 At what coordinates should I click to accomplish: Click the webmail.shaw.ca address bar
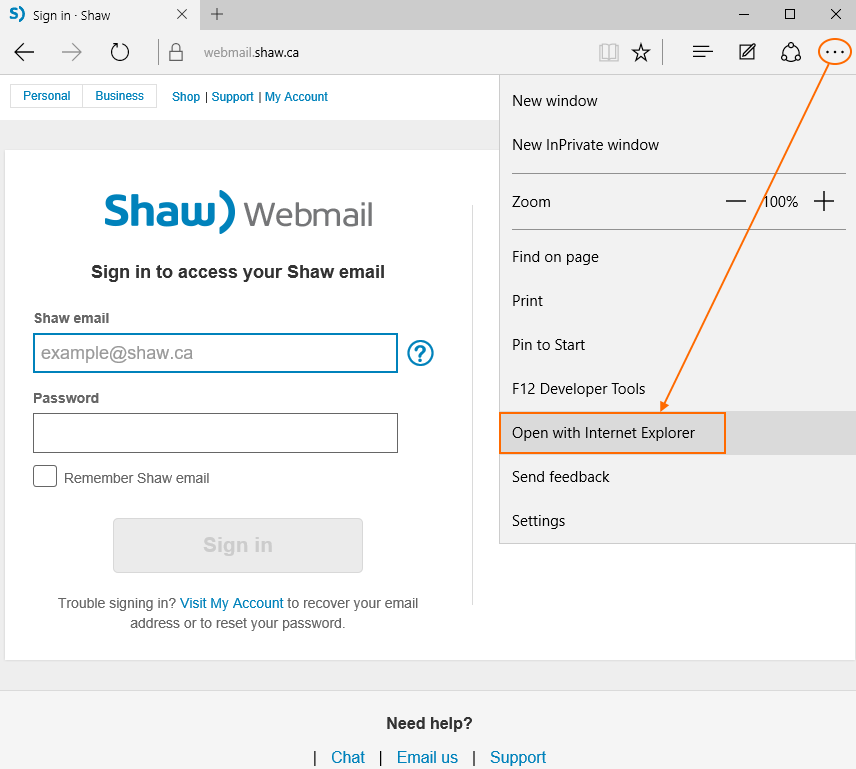(251, 52)
